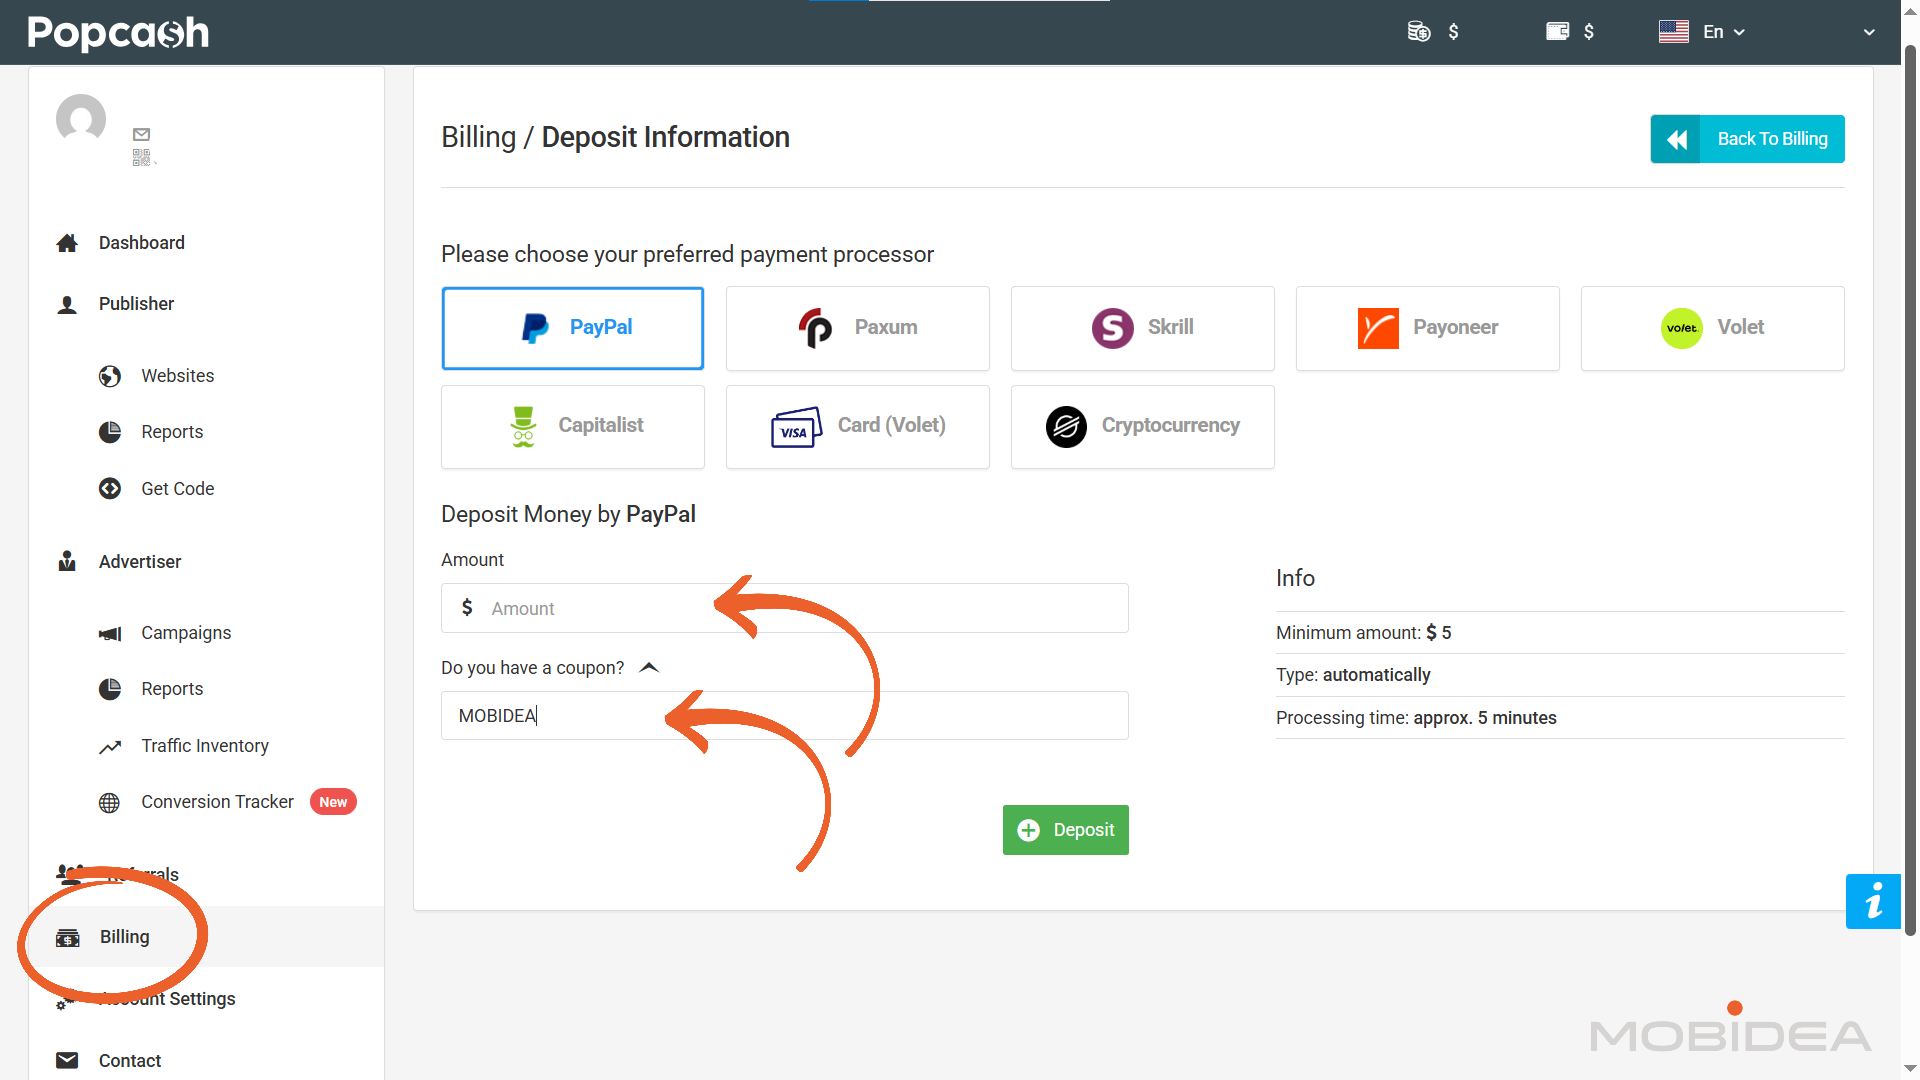Image resolution: width=1920 pixels, height=1080 pixels.
Task: Select Paxum payment processor
Action: 858,328
